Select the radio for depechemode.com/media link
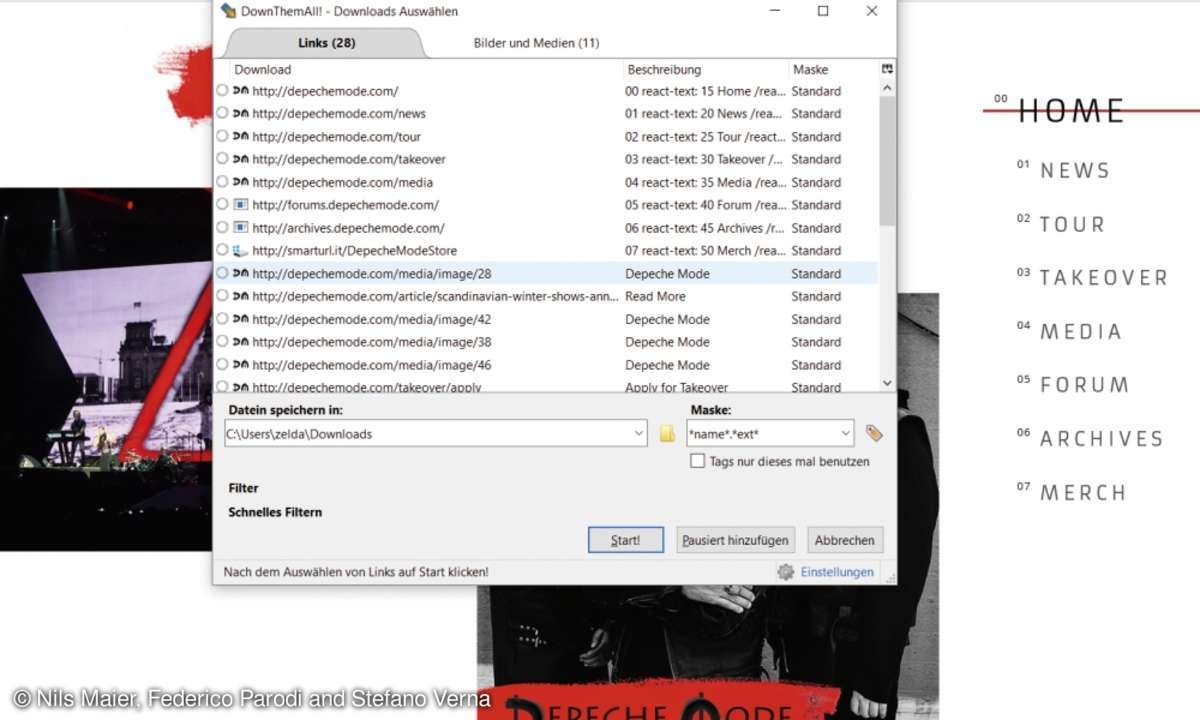This screenshot has height=720, width=1200. 222,182
